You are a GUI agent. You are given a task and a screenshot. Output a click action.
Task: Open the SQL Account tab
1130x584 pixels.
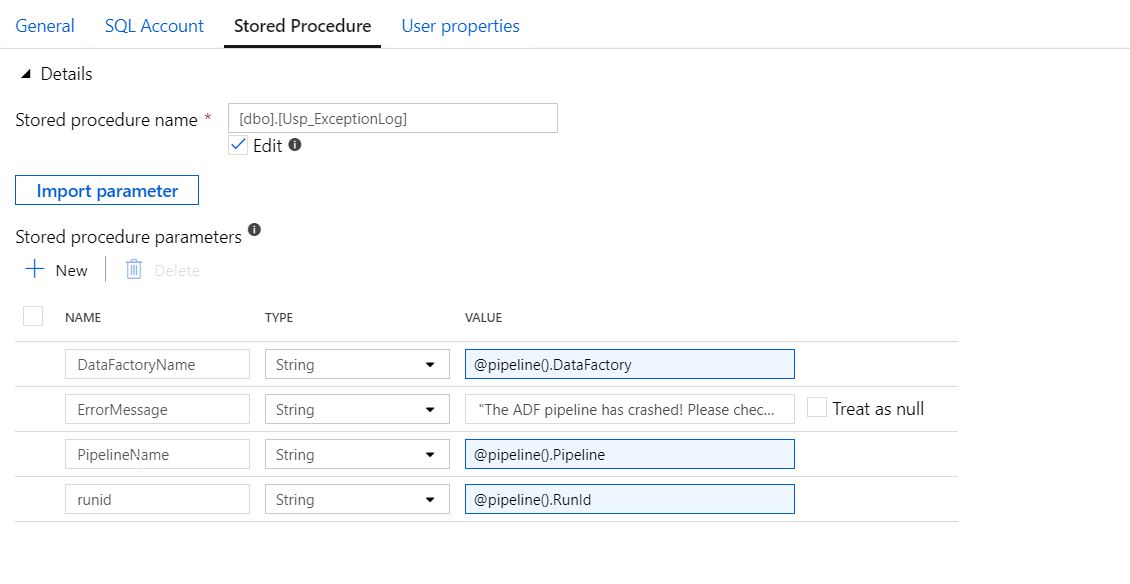click(154, 26)
